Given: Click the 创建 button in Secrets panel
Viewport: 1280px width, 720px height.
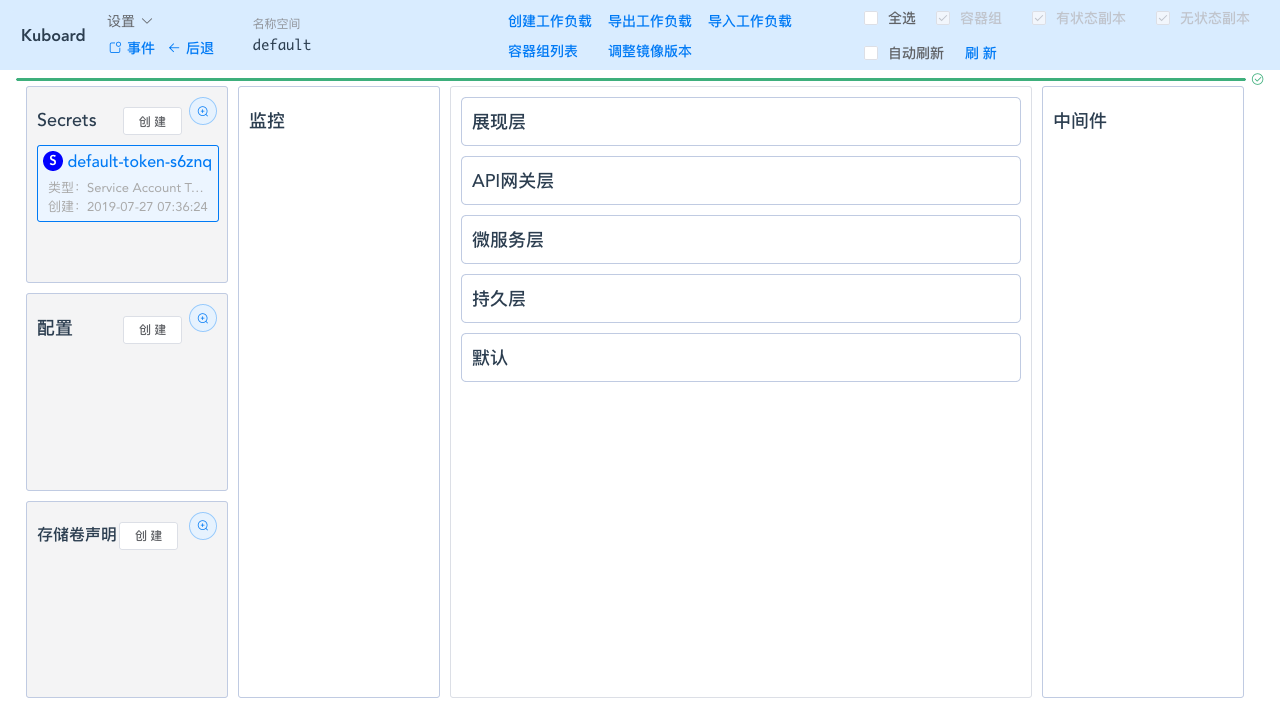Looking at the screenshot, I should [152, 121].
